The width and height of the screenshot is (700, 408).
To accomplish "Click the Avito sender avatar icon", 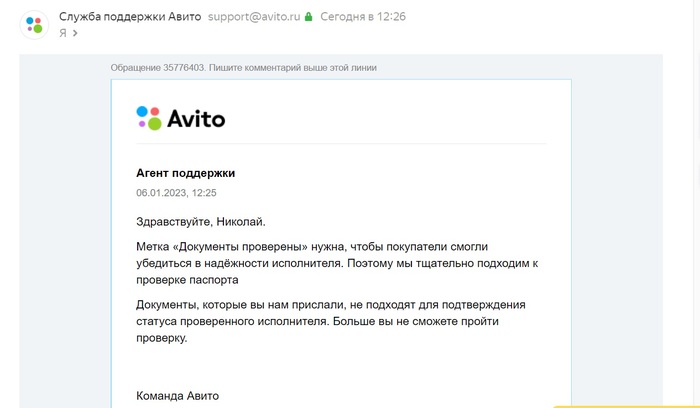I will [x=34, y=25].
